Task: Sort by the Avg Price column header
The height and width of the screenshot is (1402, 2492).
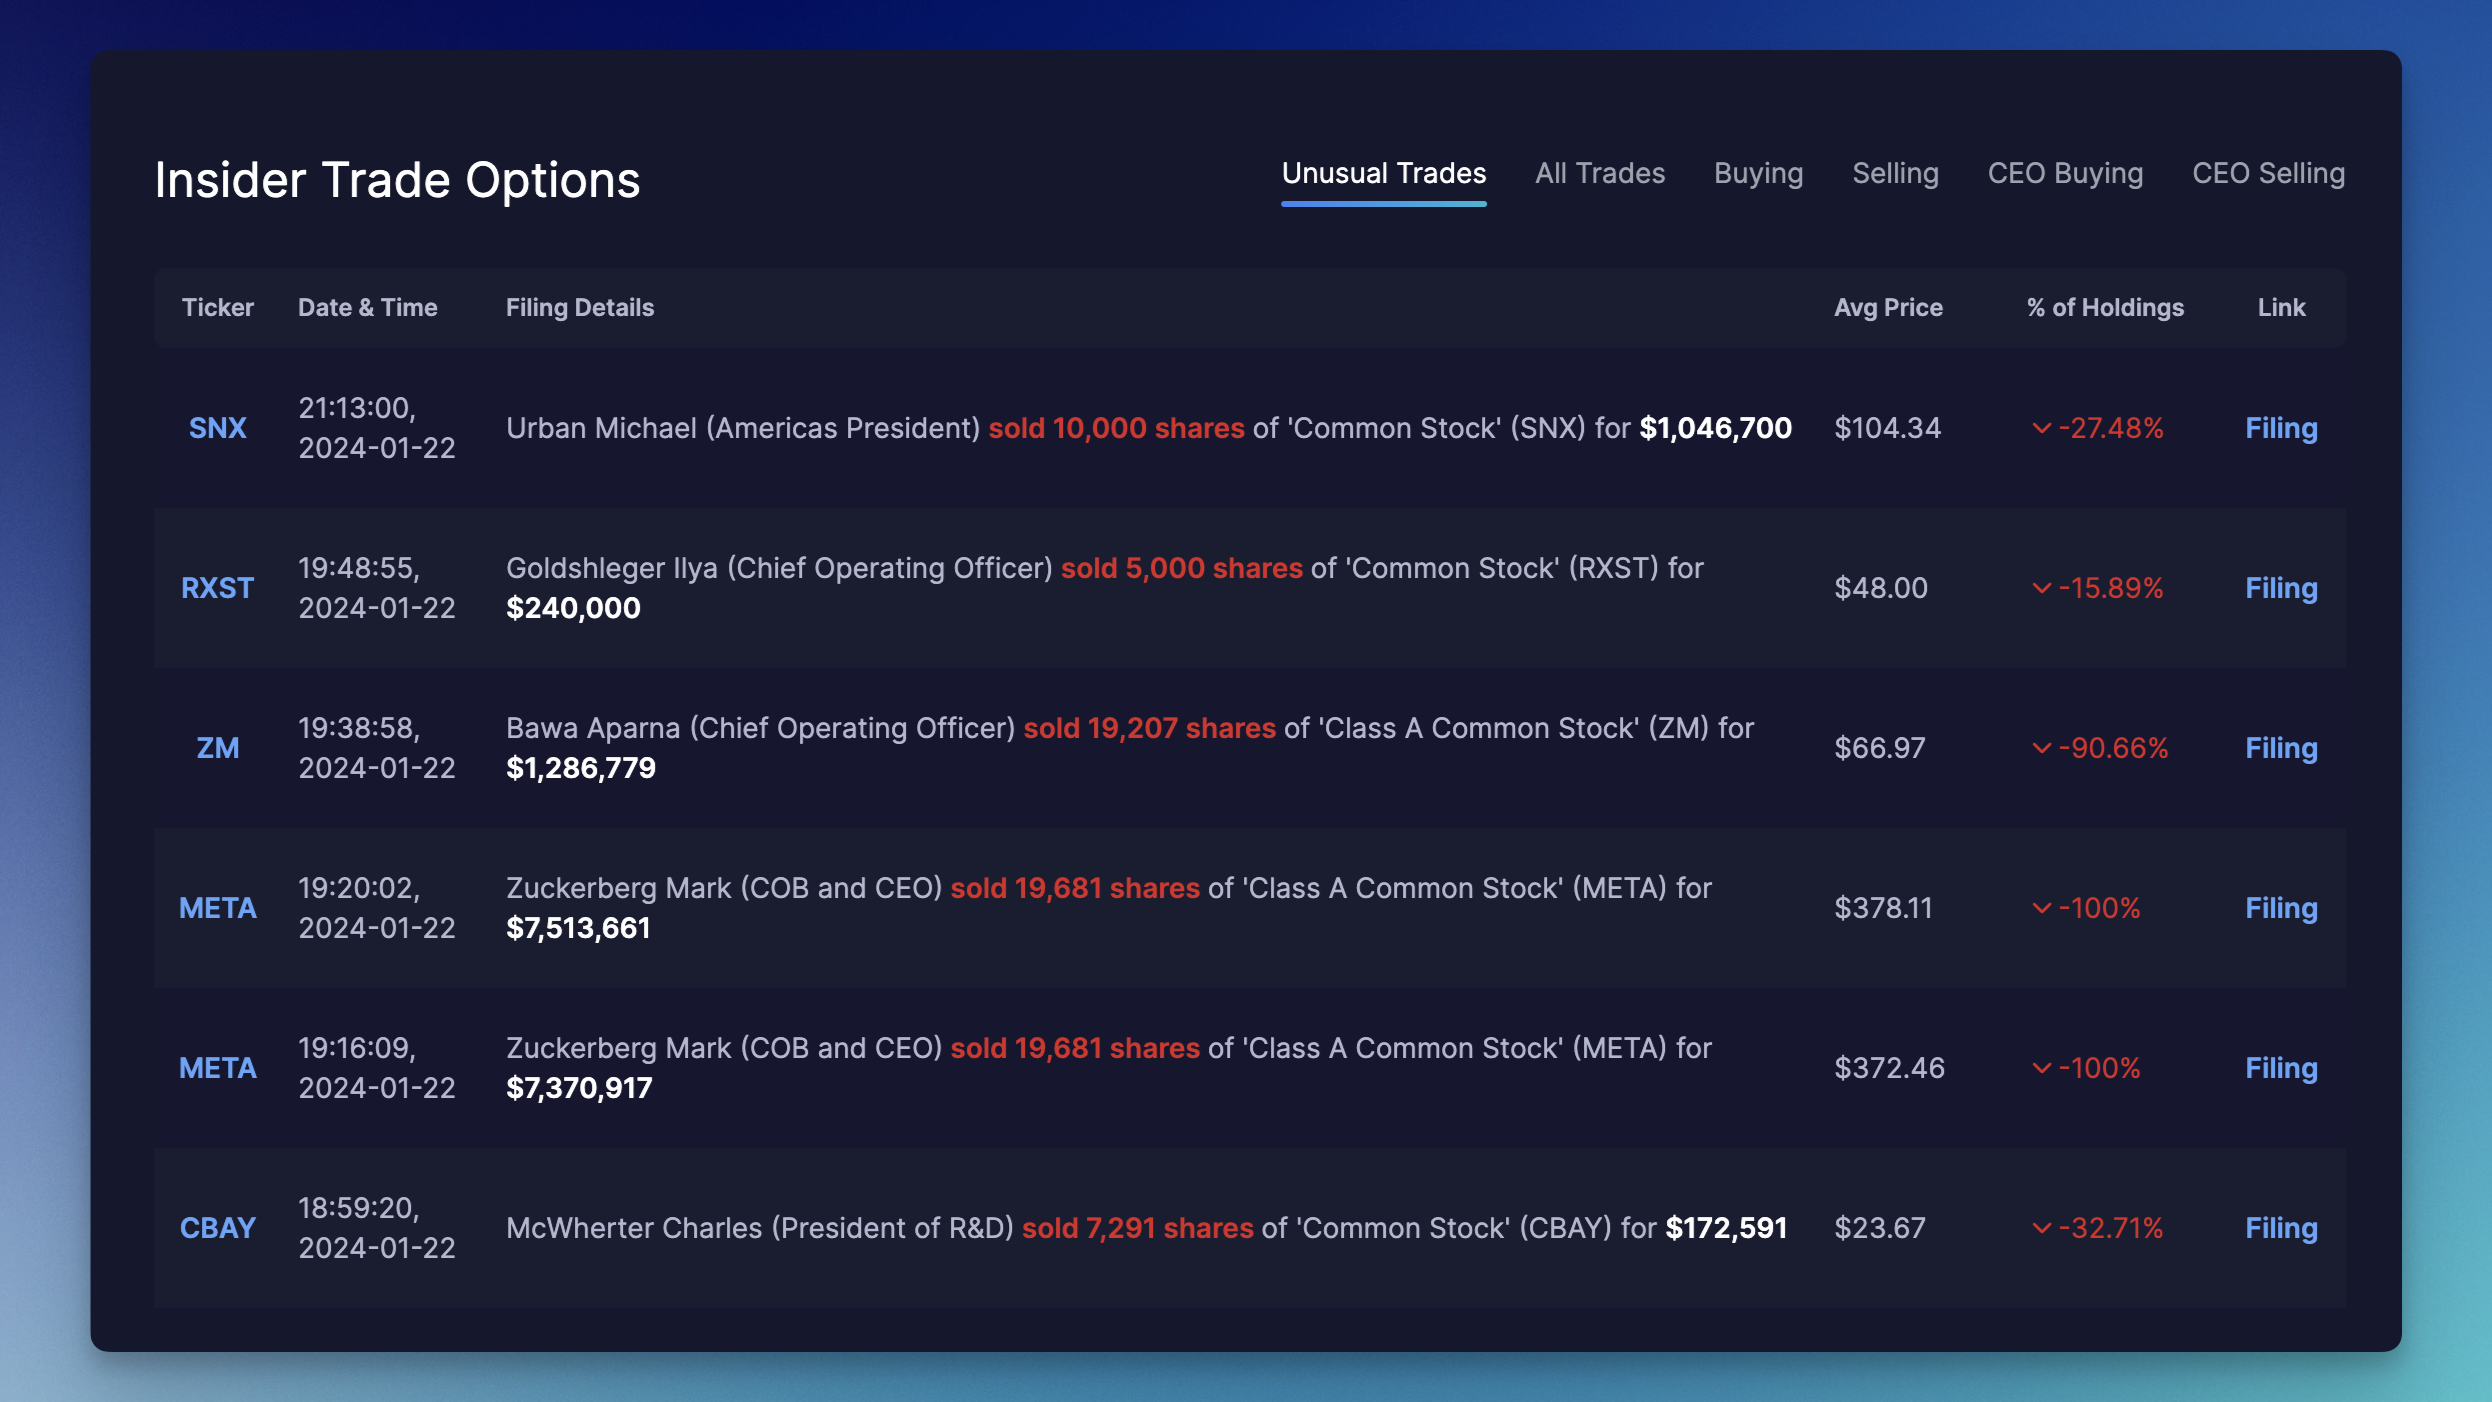Action: pos(1887,307)
